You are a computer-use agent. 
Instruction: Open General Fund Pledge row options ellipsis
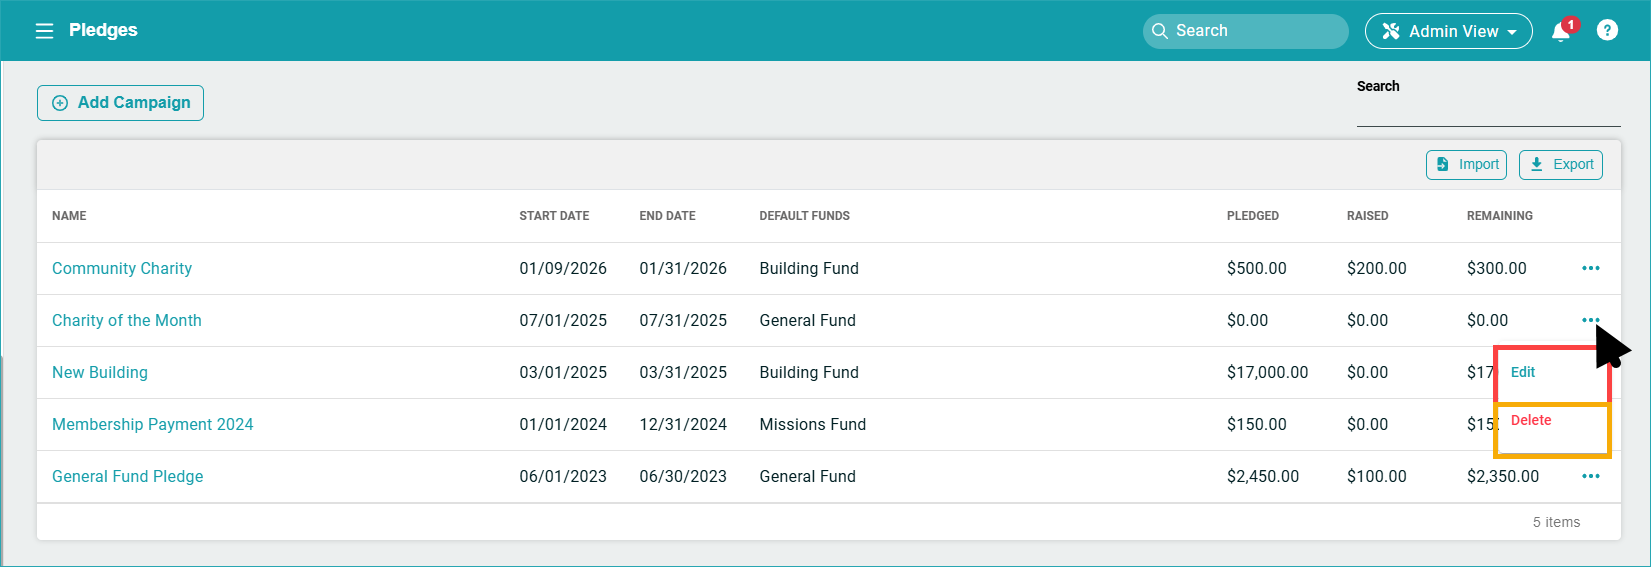point(1590,476)
